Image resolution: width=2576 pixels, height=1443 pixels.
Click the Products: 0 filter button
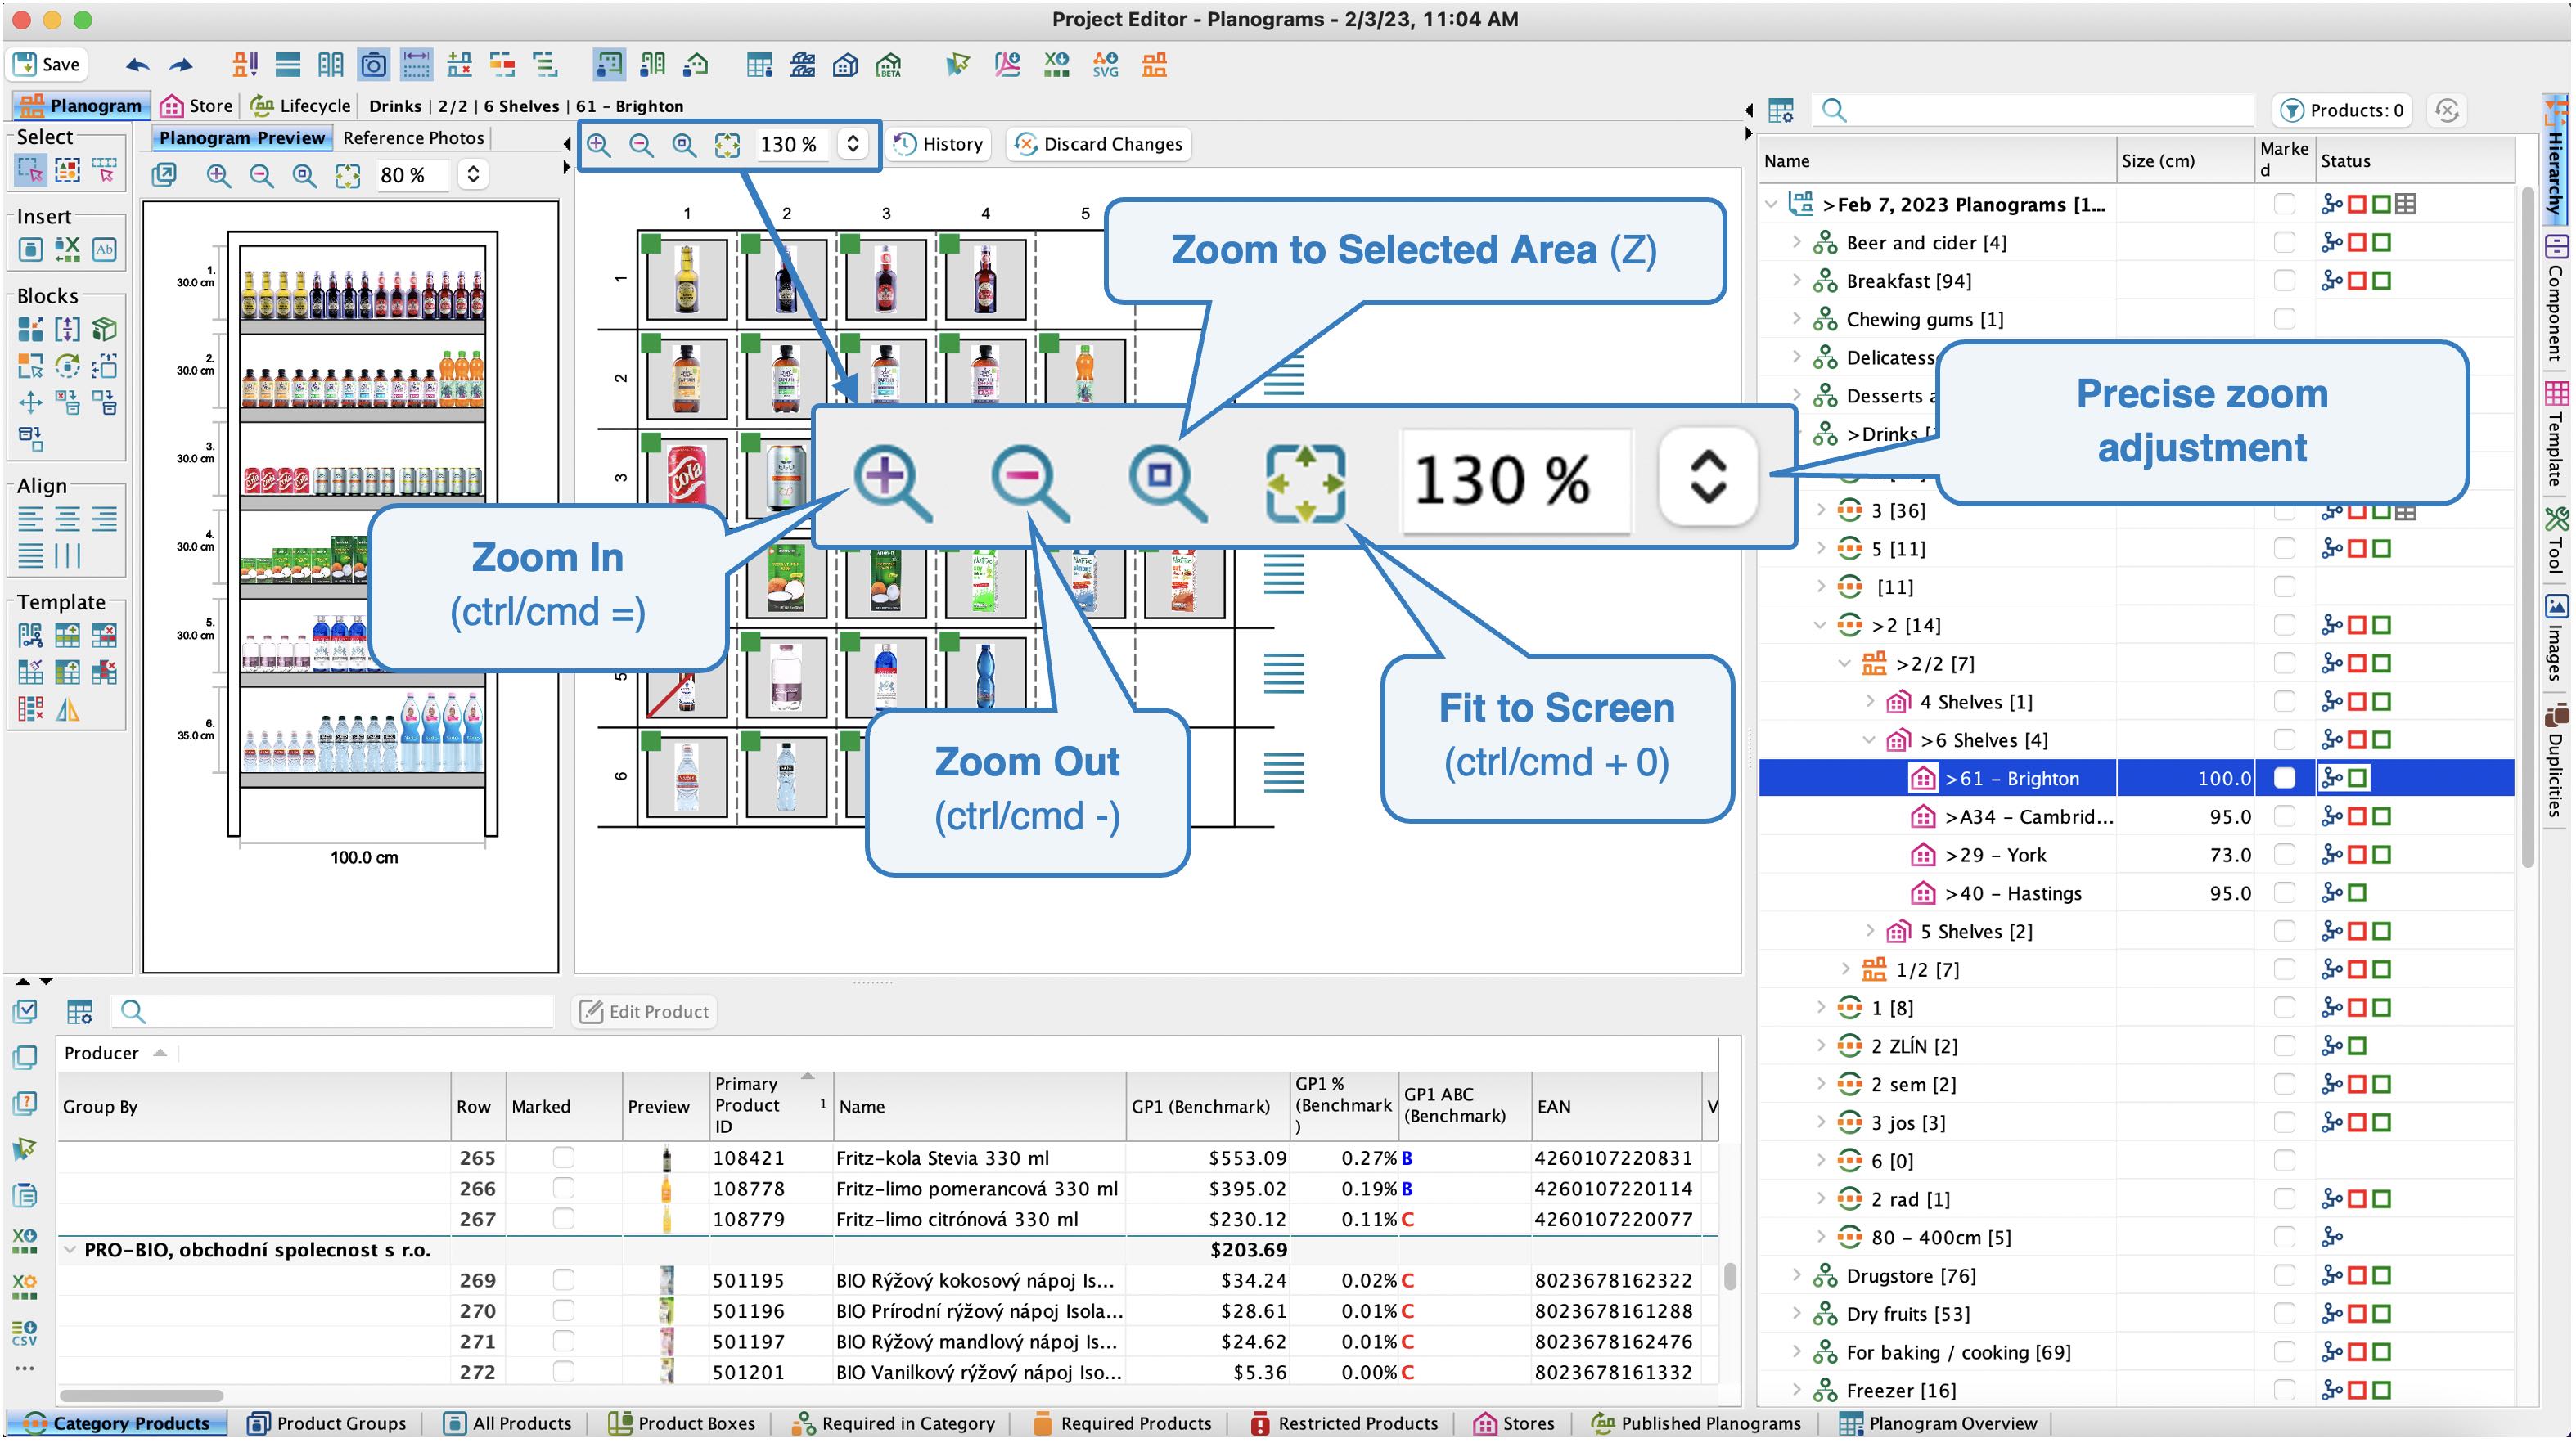(x=2342, y=110)
